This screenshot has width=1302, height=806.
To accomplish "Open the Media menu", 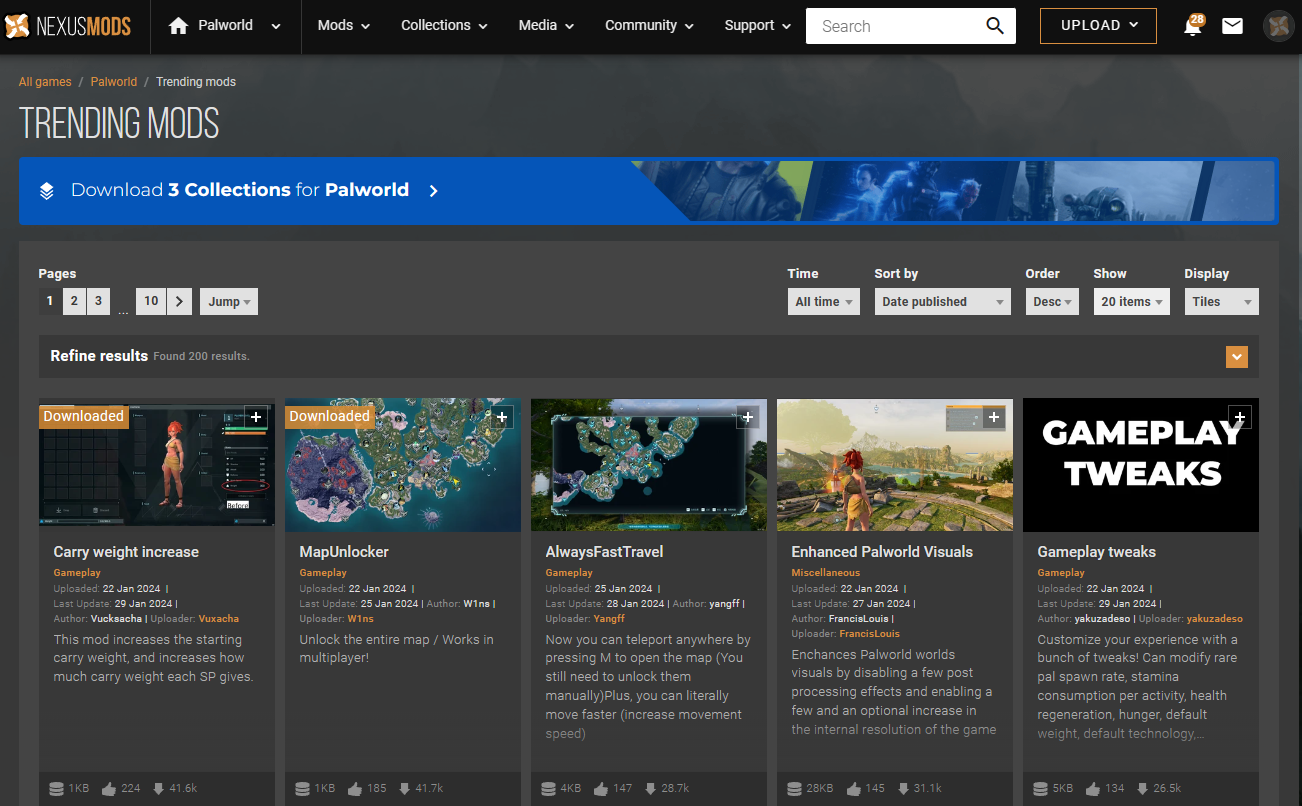I will 546,26.
